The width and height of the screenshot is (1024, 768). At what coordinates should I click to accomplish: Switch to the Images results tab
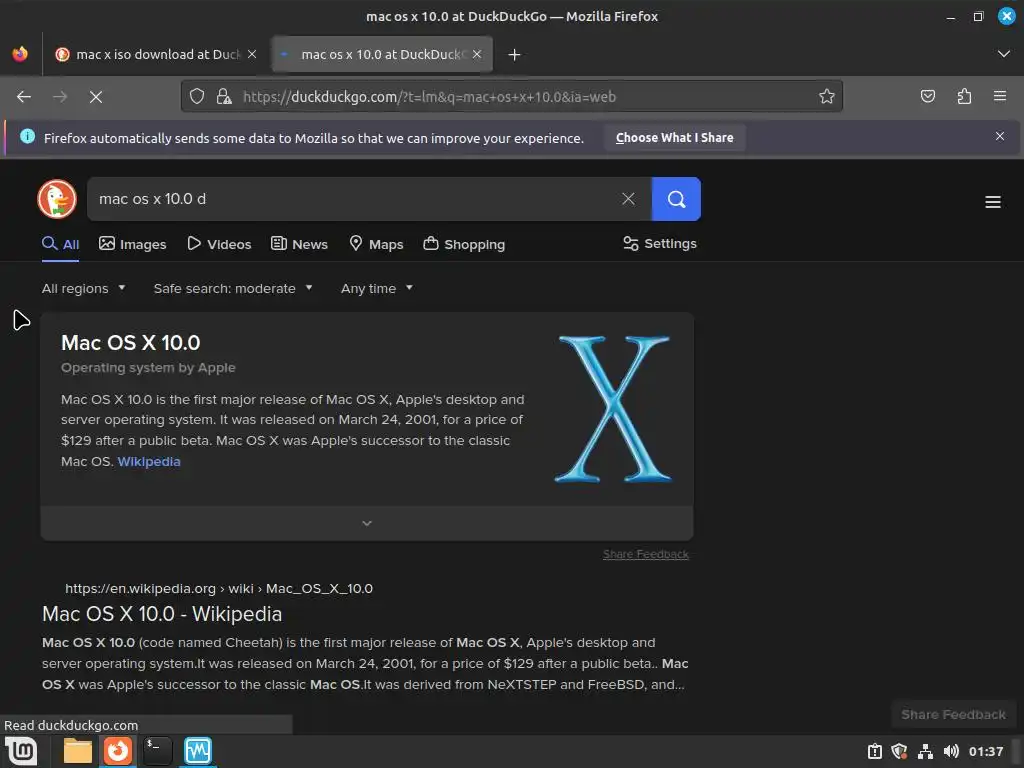pyautogui.click(x=133, y=244)
